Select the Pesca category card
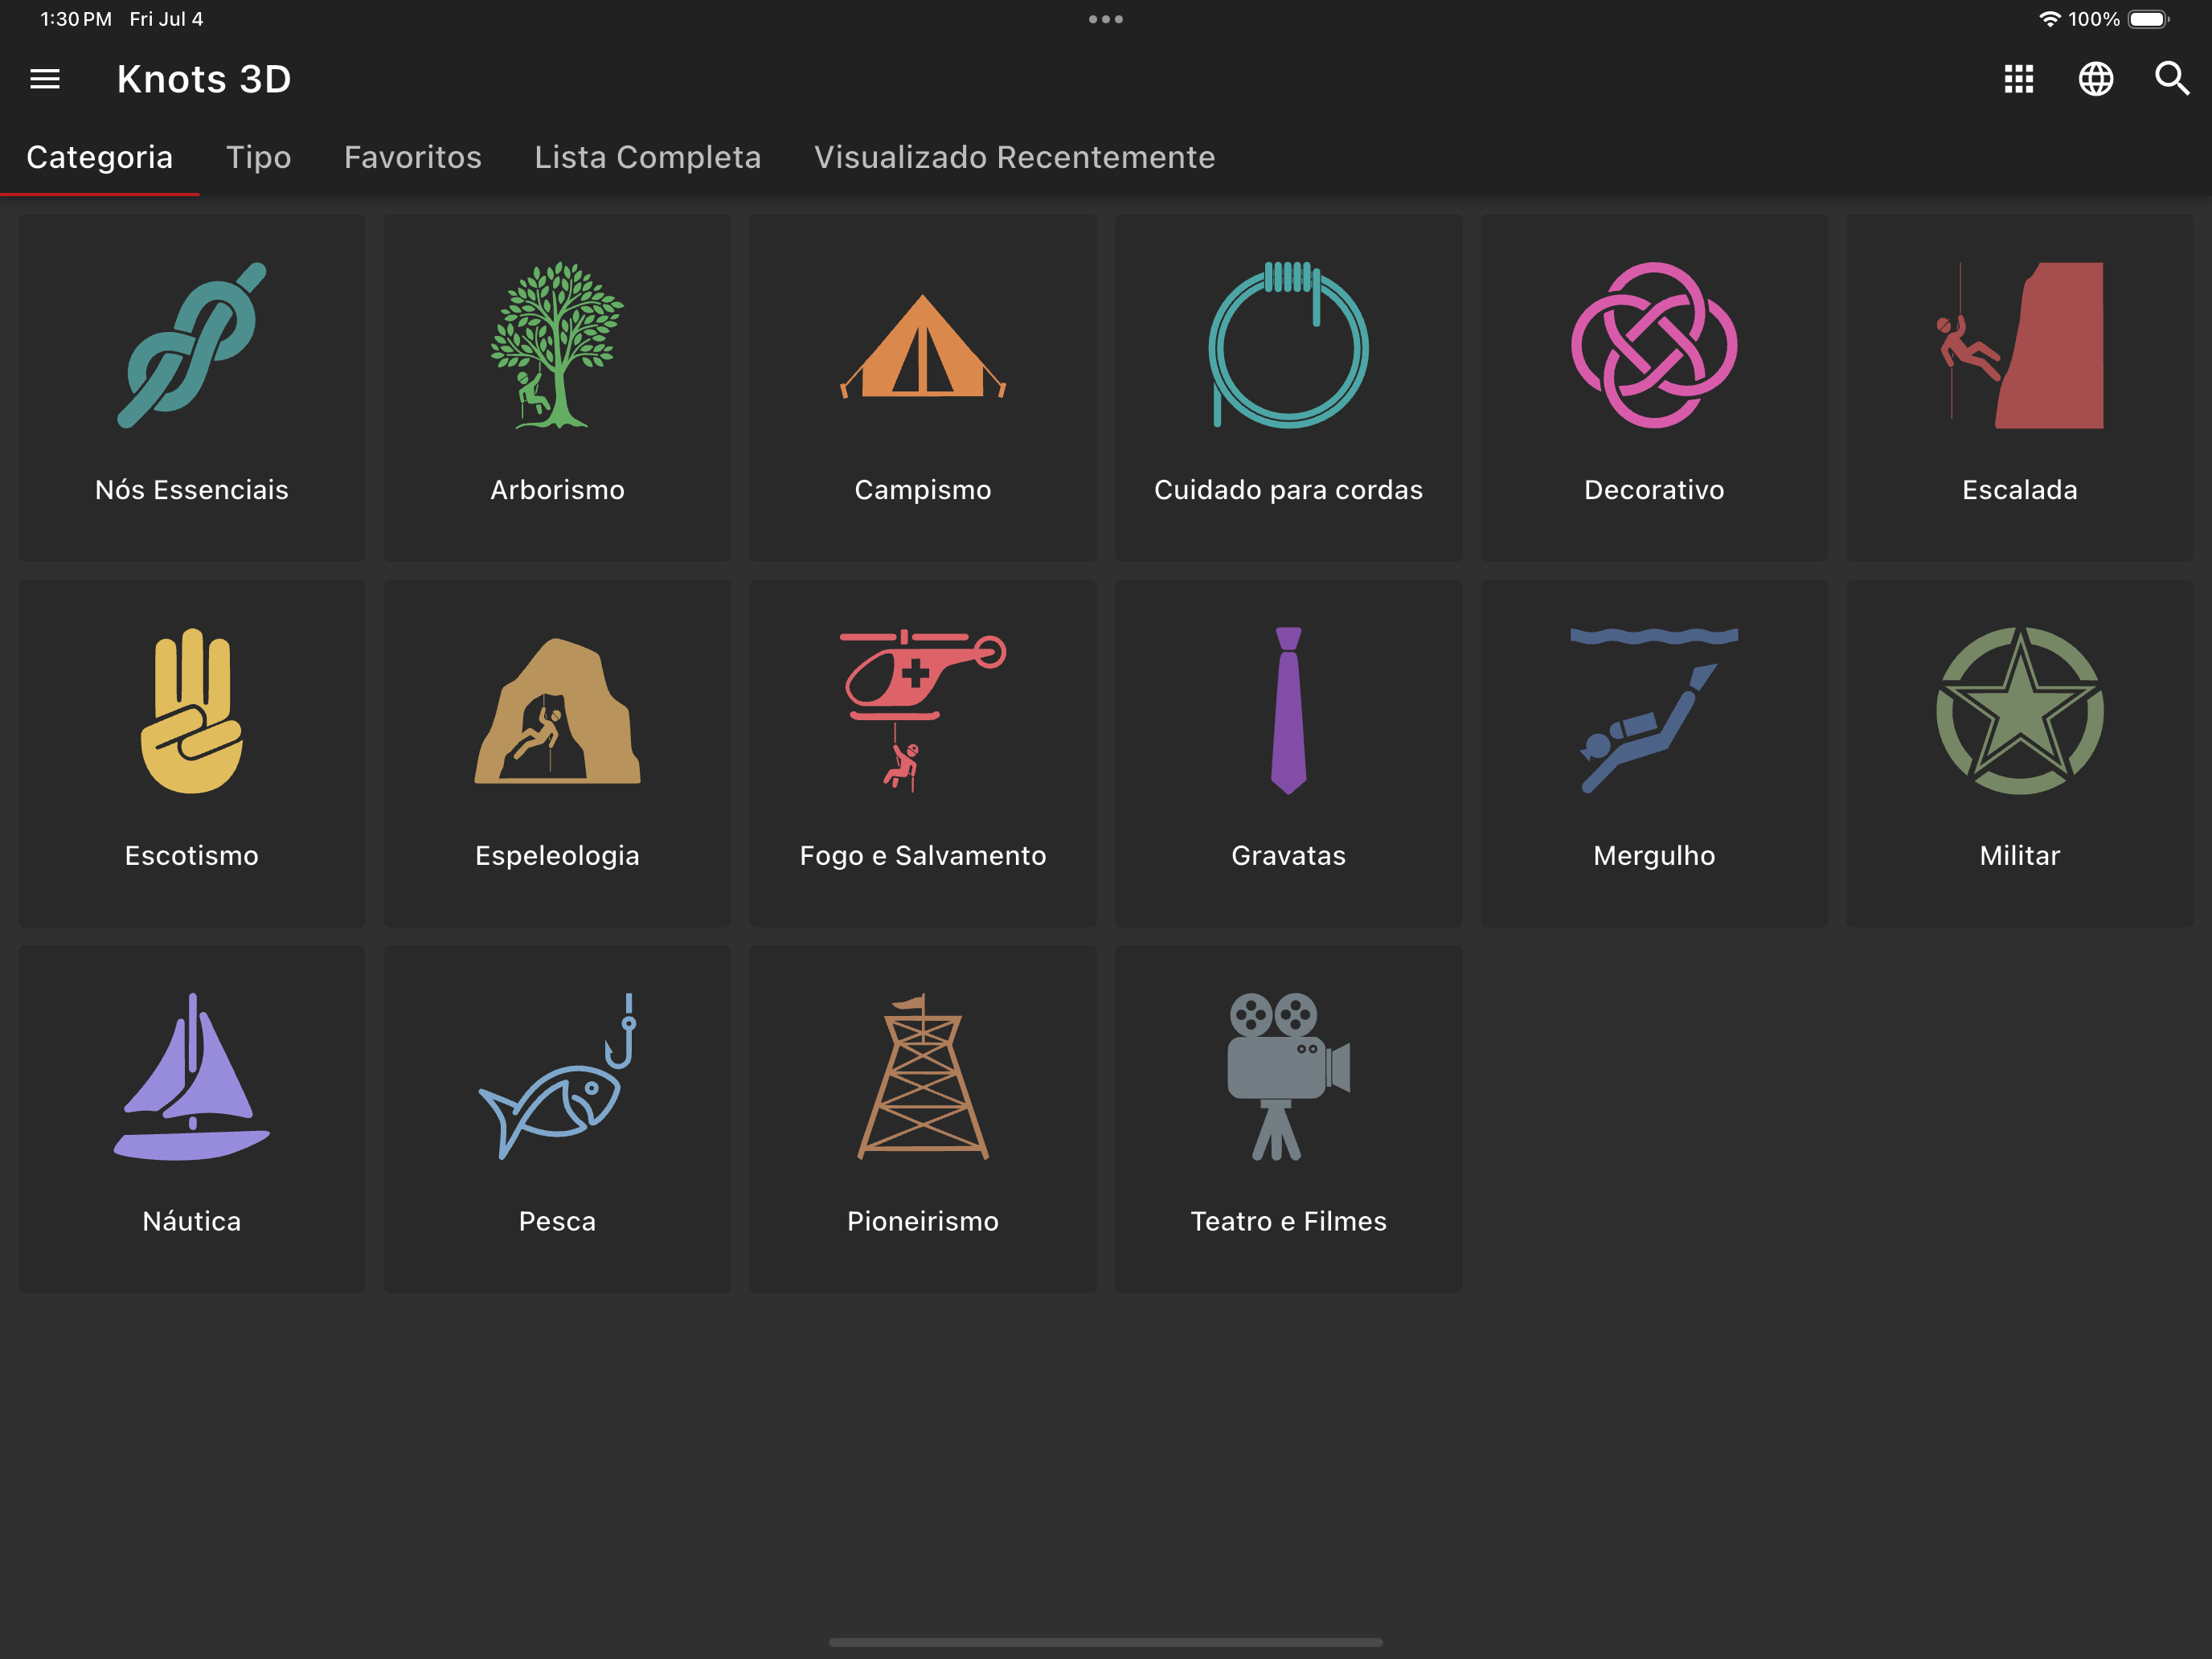The image size is (2212, 1659). [x=557, y=1119]
